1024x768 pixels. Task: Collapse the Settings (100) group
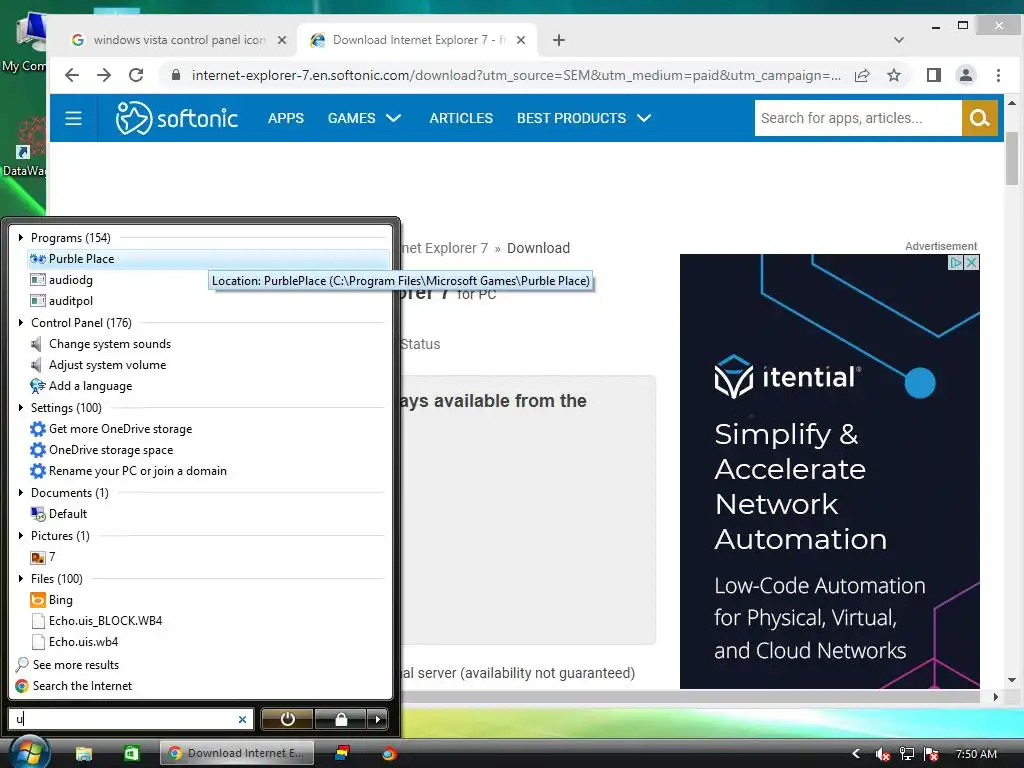21,408
